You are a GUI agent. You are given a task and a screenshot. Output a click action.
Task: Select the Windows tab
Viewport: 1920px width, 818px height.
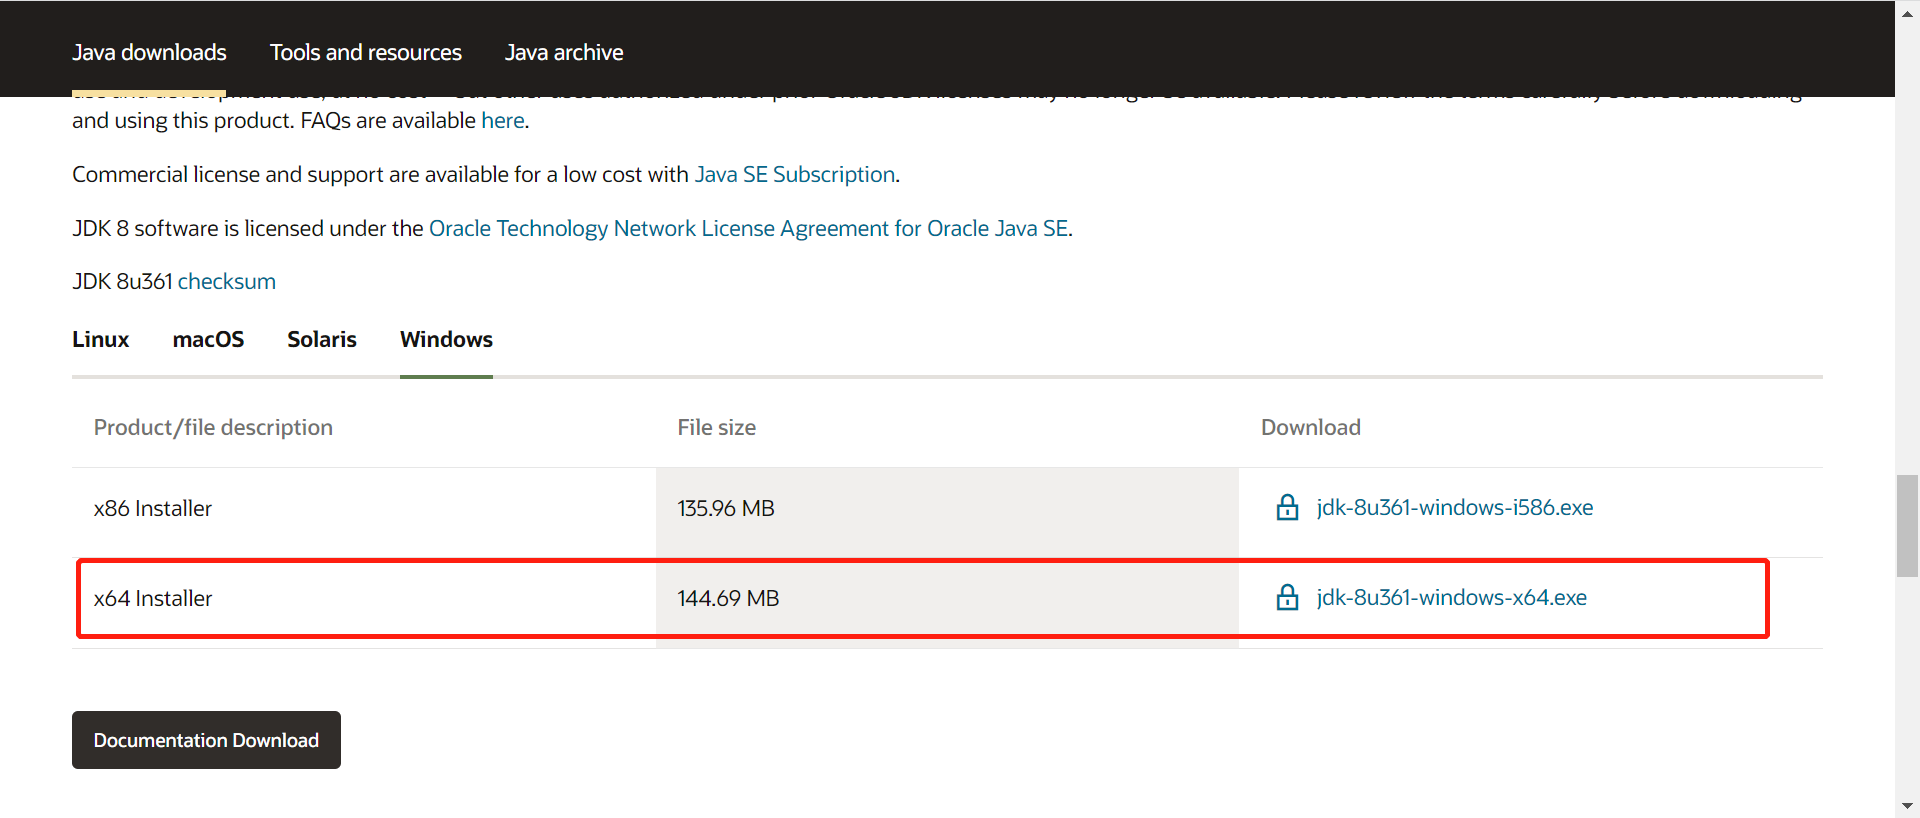446,339
